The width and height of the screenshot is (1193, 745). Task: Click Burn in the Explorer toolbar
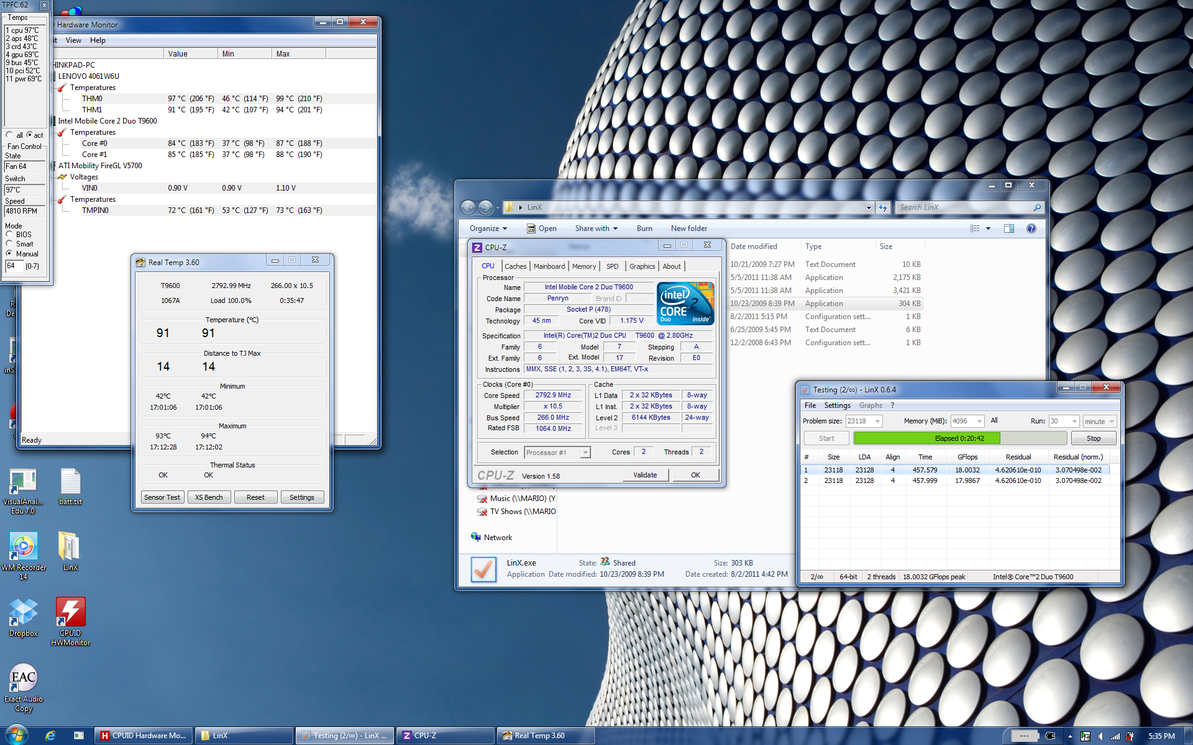coord(644,228)
